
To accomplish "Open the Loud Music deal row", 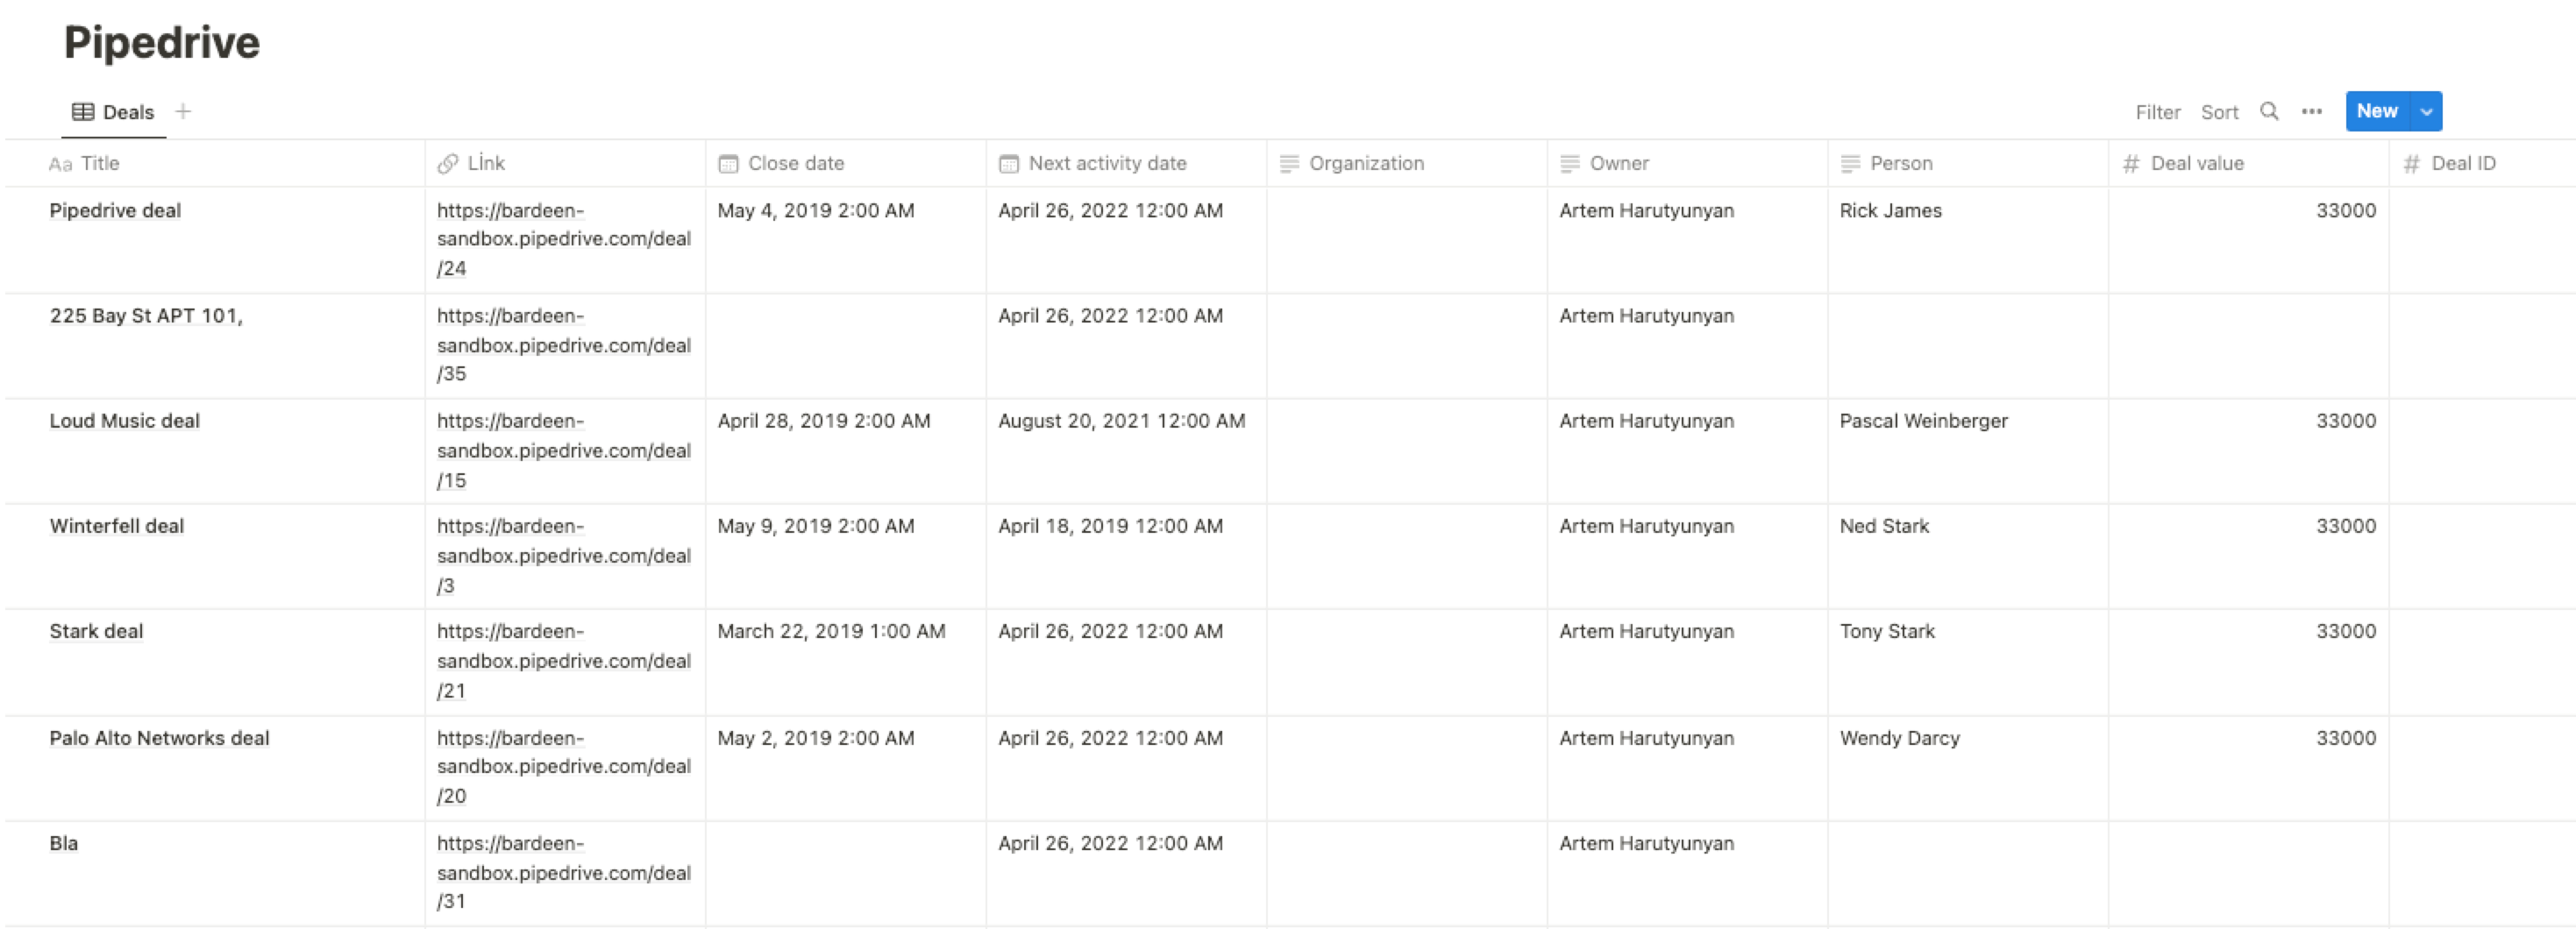I will pos(125,421).
